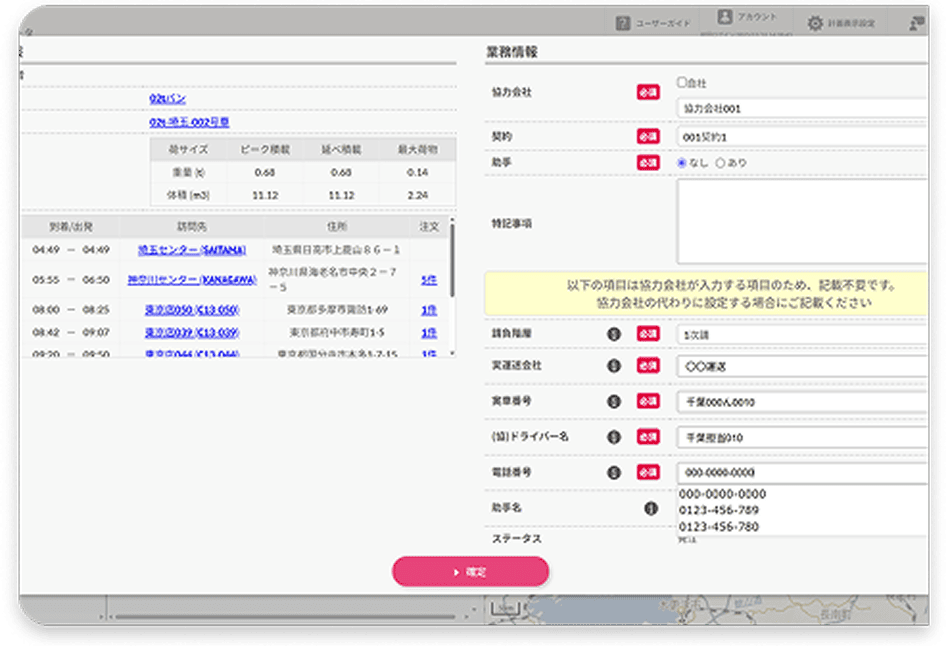Viewport: 948px width, 646px height.
Task: Choose suggestion 000-0000-0000 from the list
Action: click(722, 494)
